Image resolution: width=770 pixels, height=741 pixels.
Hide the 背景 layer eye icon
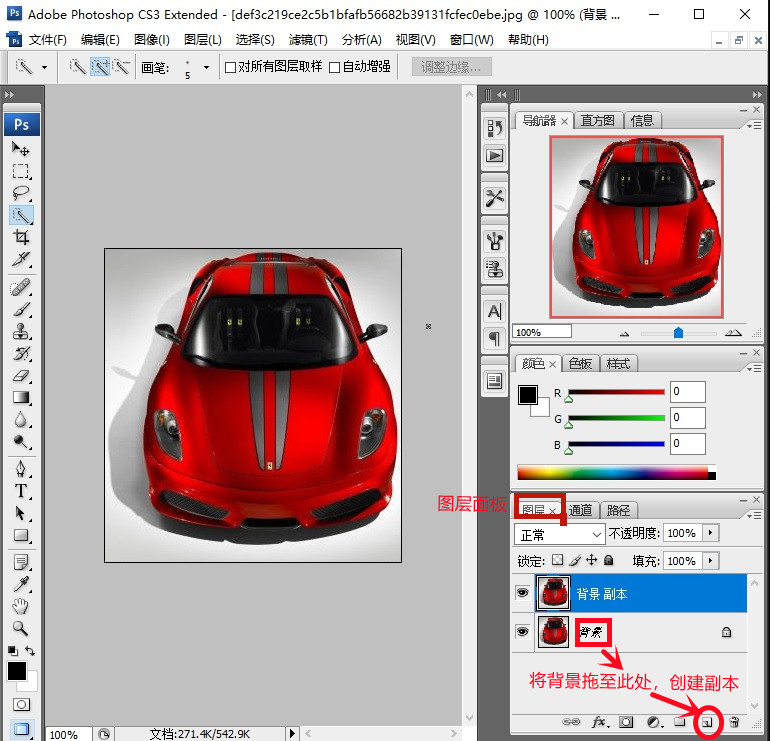(522, 631)
